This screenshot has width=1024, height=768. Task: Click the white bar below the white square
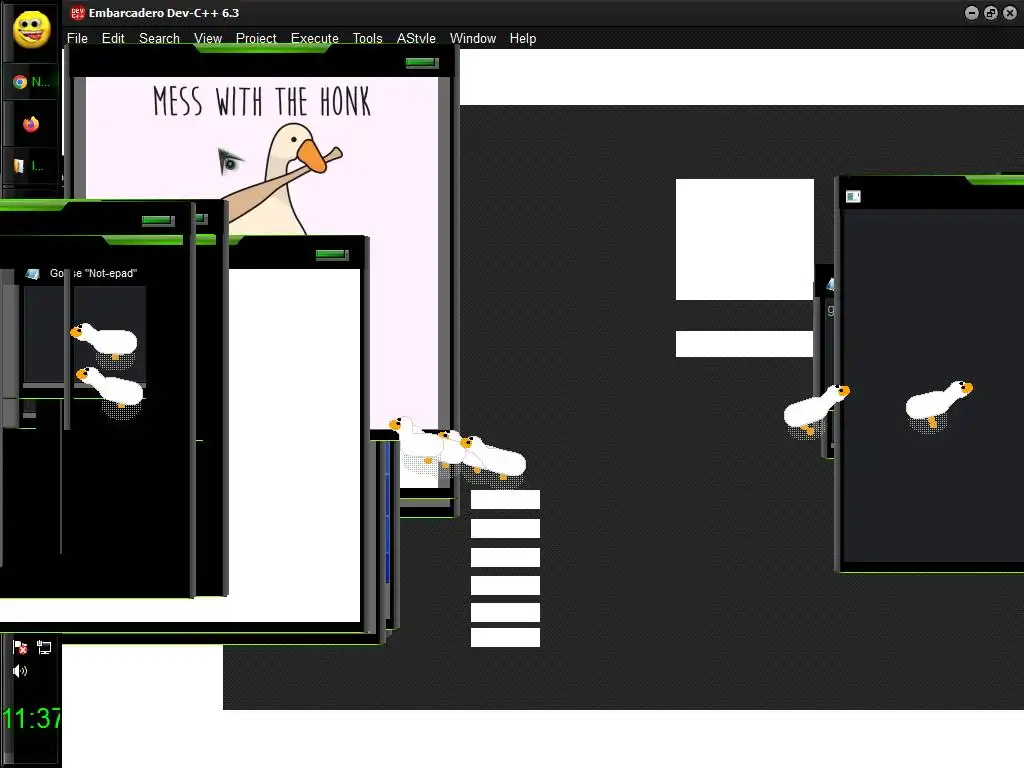pos(744,344)
